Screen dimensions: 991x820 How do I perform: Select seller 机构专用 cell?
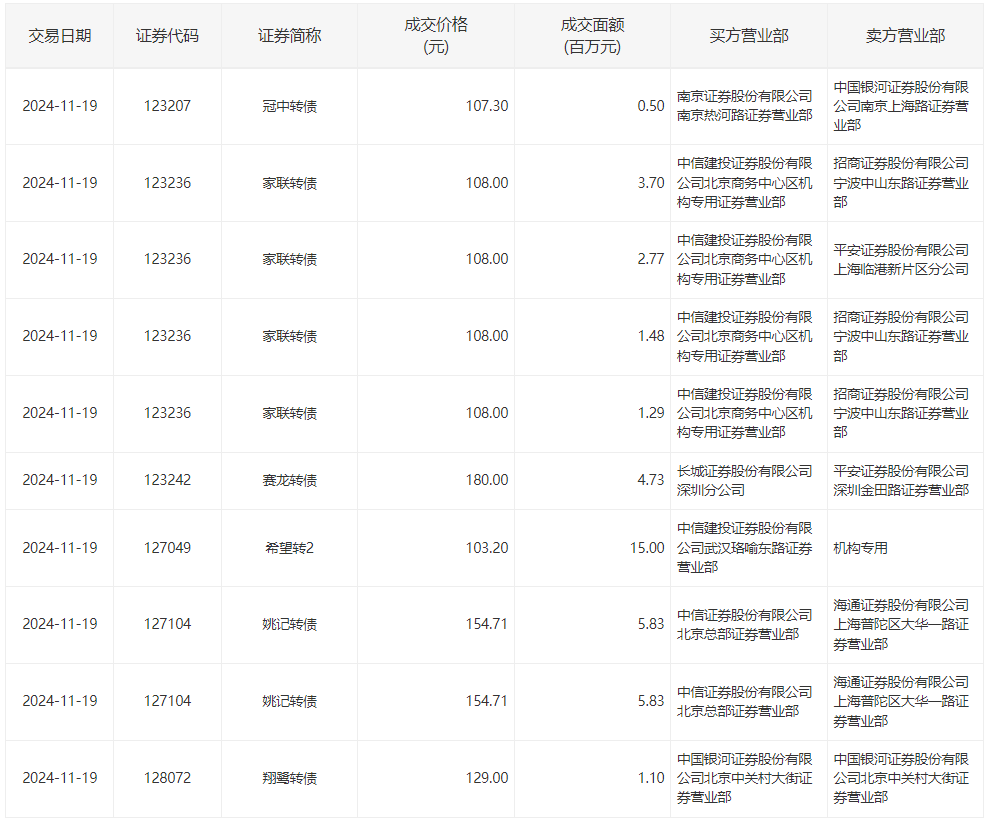(x=860, y=548)
